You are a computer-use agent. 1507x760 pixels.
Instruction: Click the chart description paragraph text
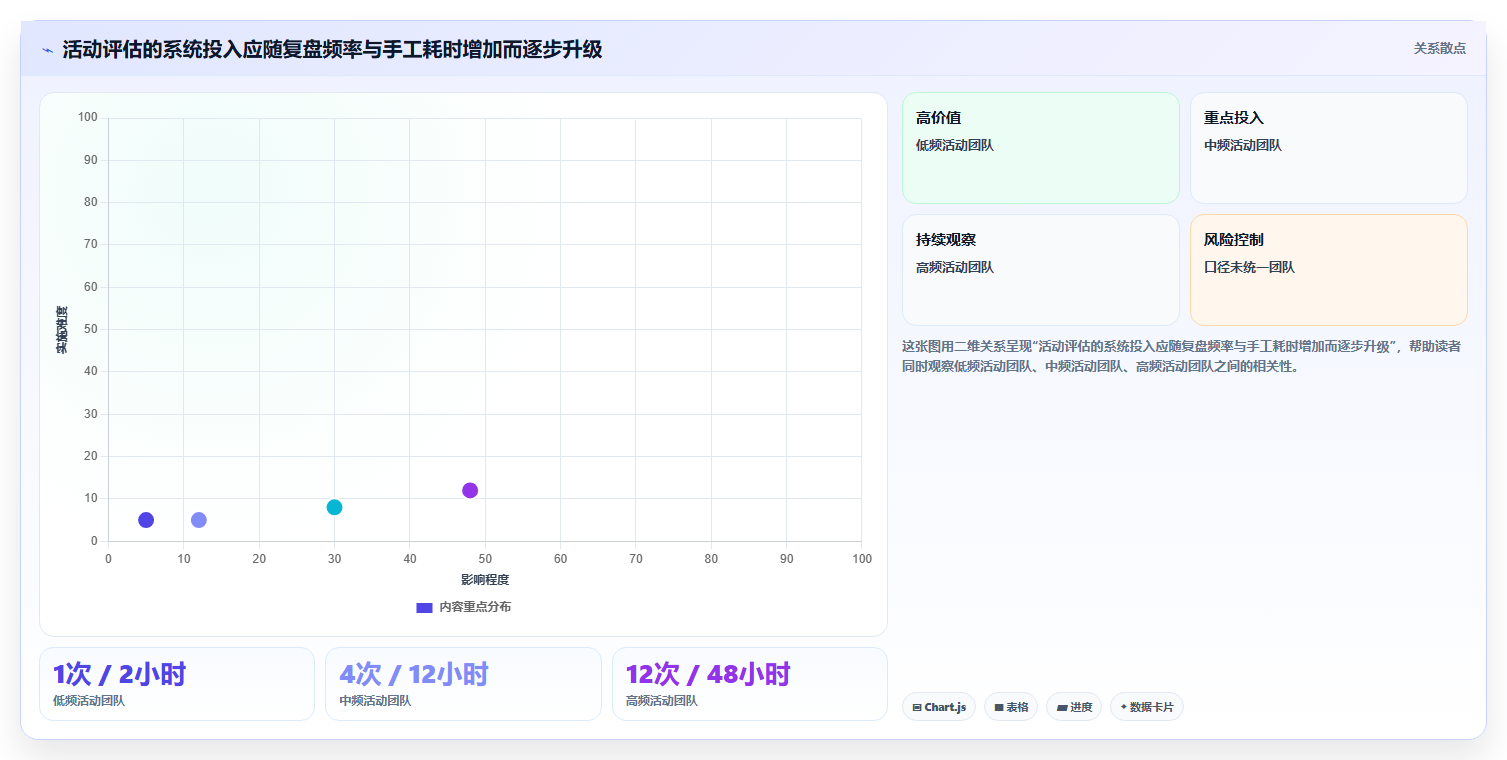[x=1182, y=356]
